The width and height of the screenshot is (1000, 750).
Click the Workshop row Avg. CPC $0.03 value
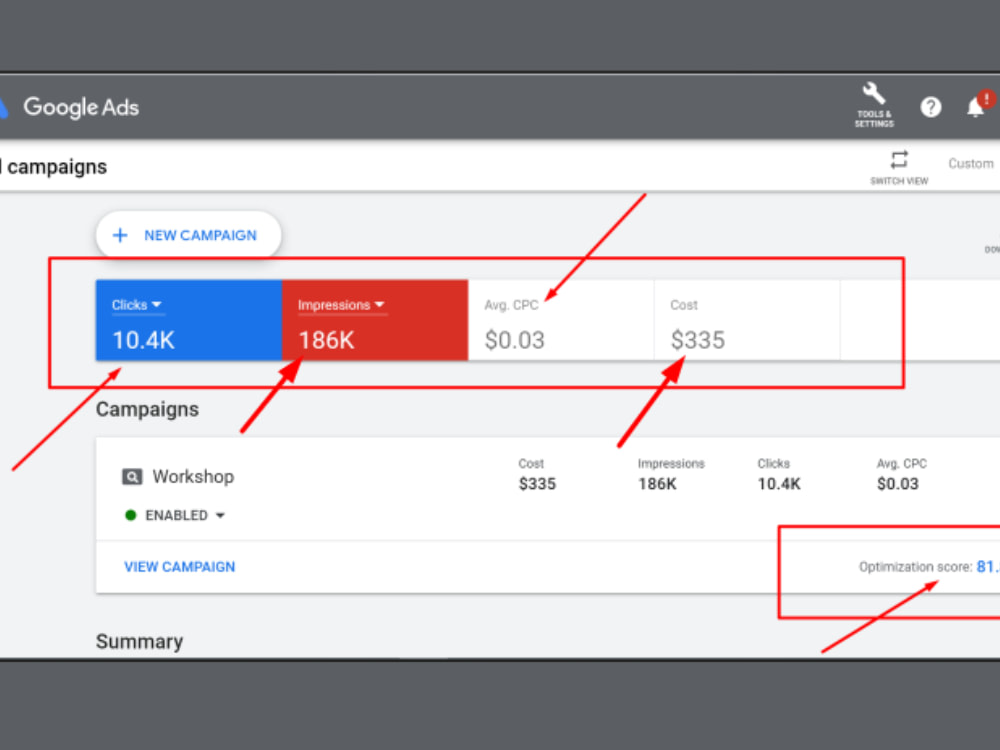[x=897, y=484]
